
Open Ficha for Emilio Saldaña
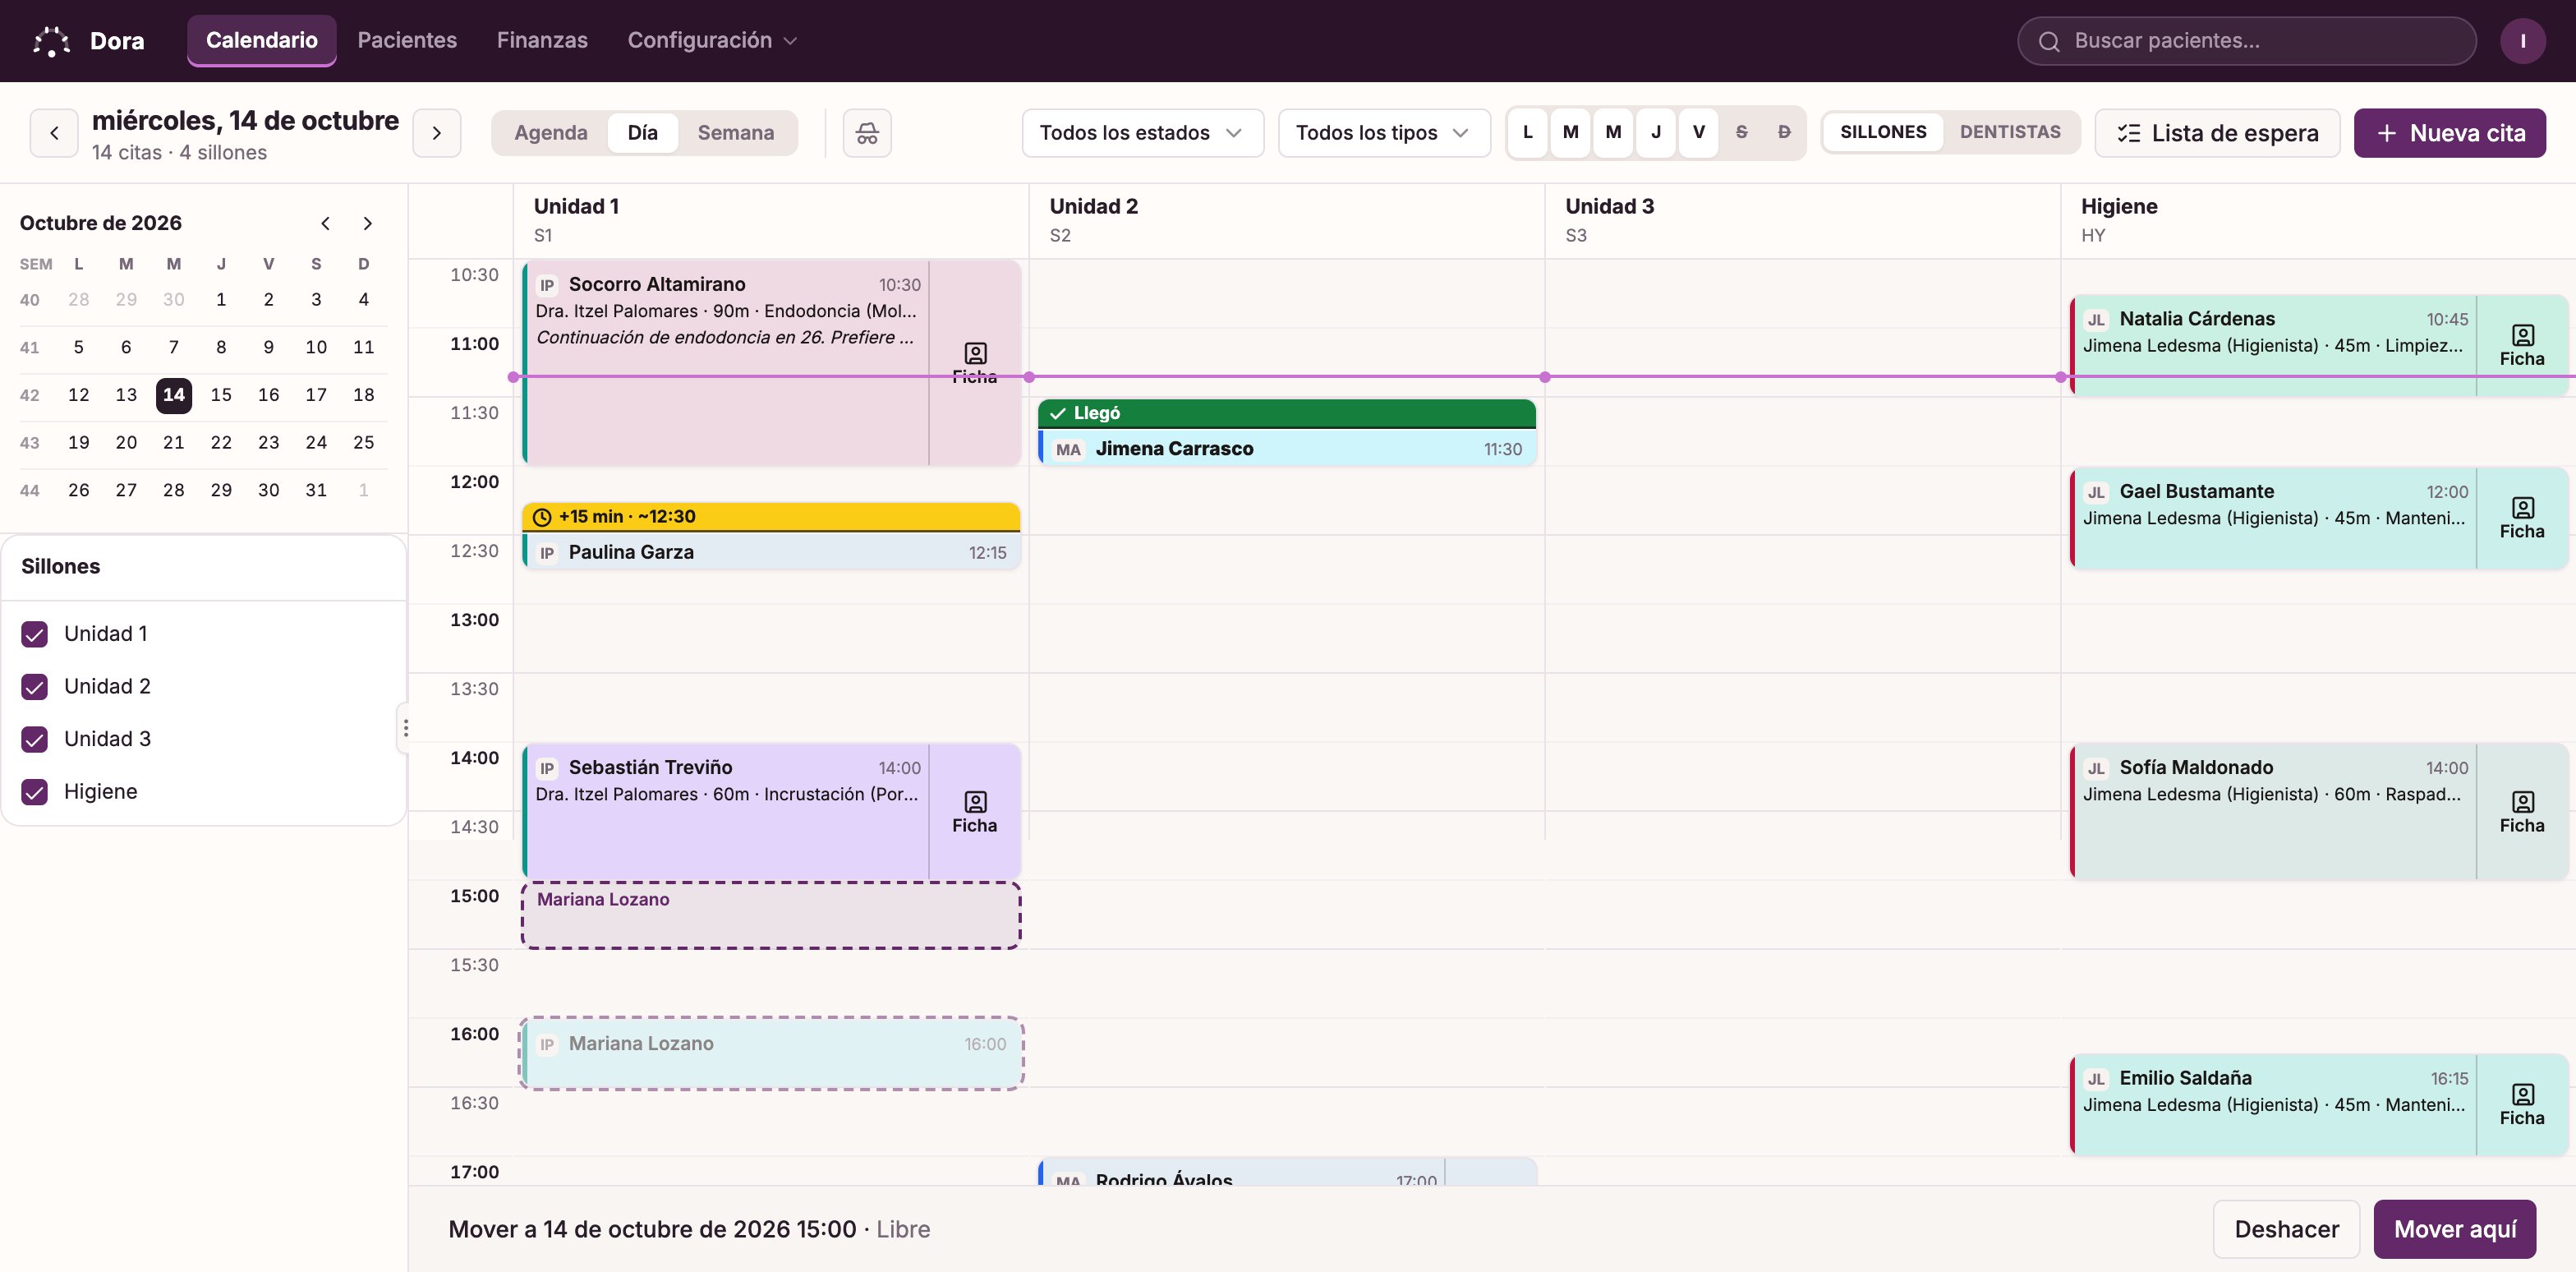tap(2522, 1105)
